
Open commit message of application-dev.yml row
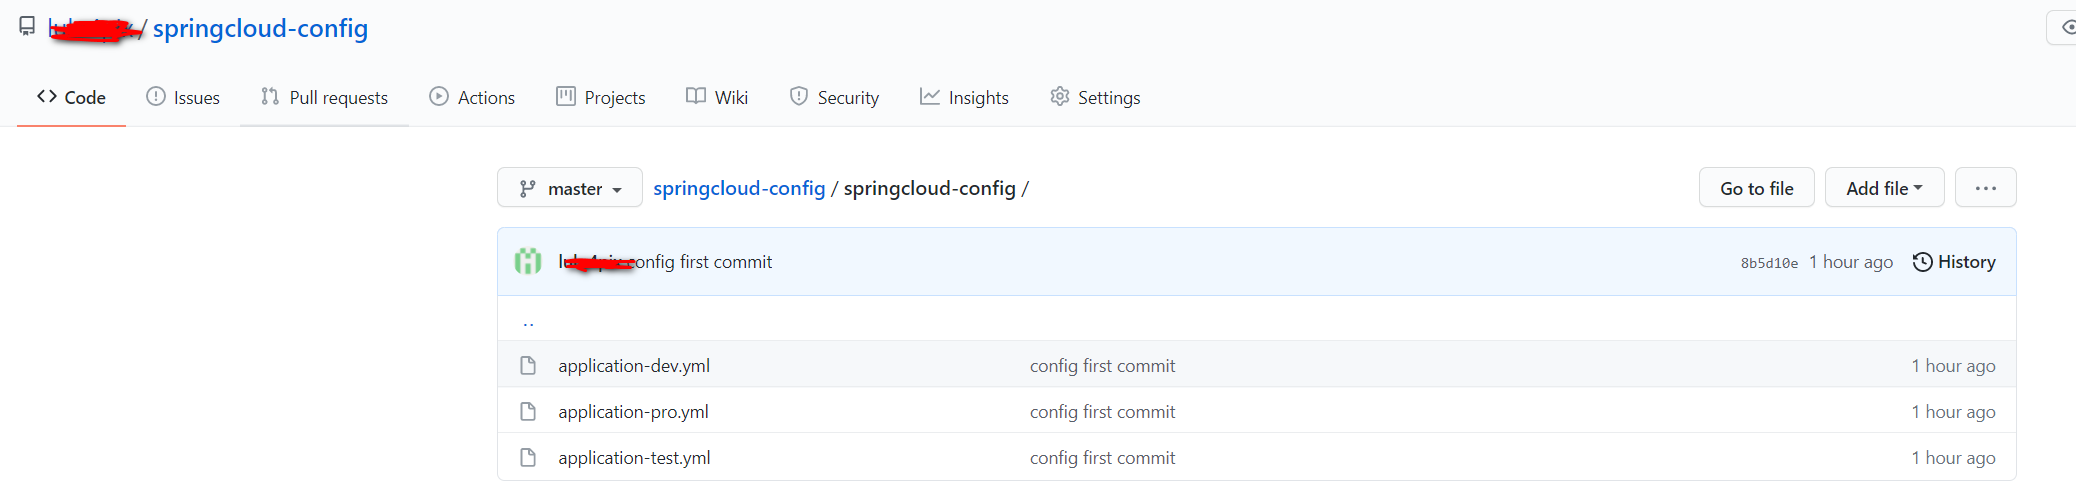tap(1102, 366)
